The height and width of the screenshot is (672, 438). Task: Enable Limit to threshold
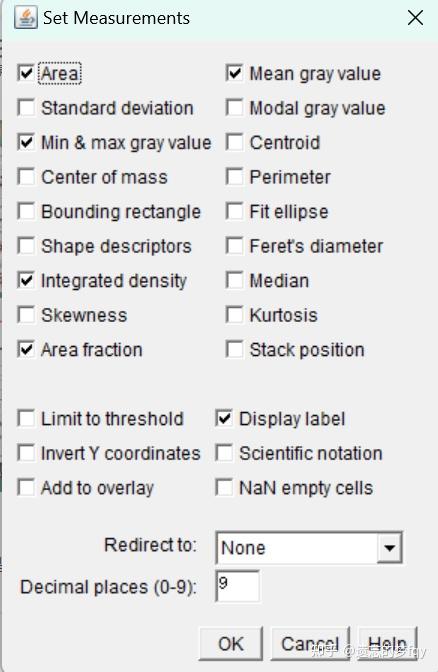[26, 419]
